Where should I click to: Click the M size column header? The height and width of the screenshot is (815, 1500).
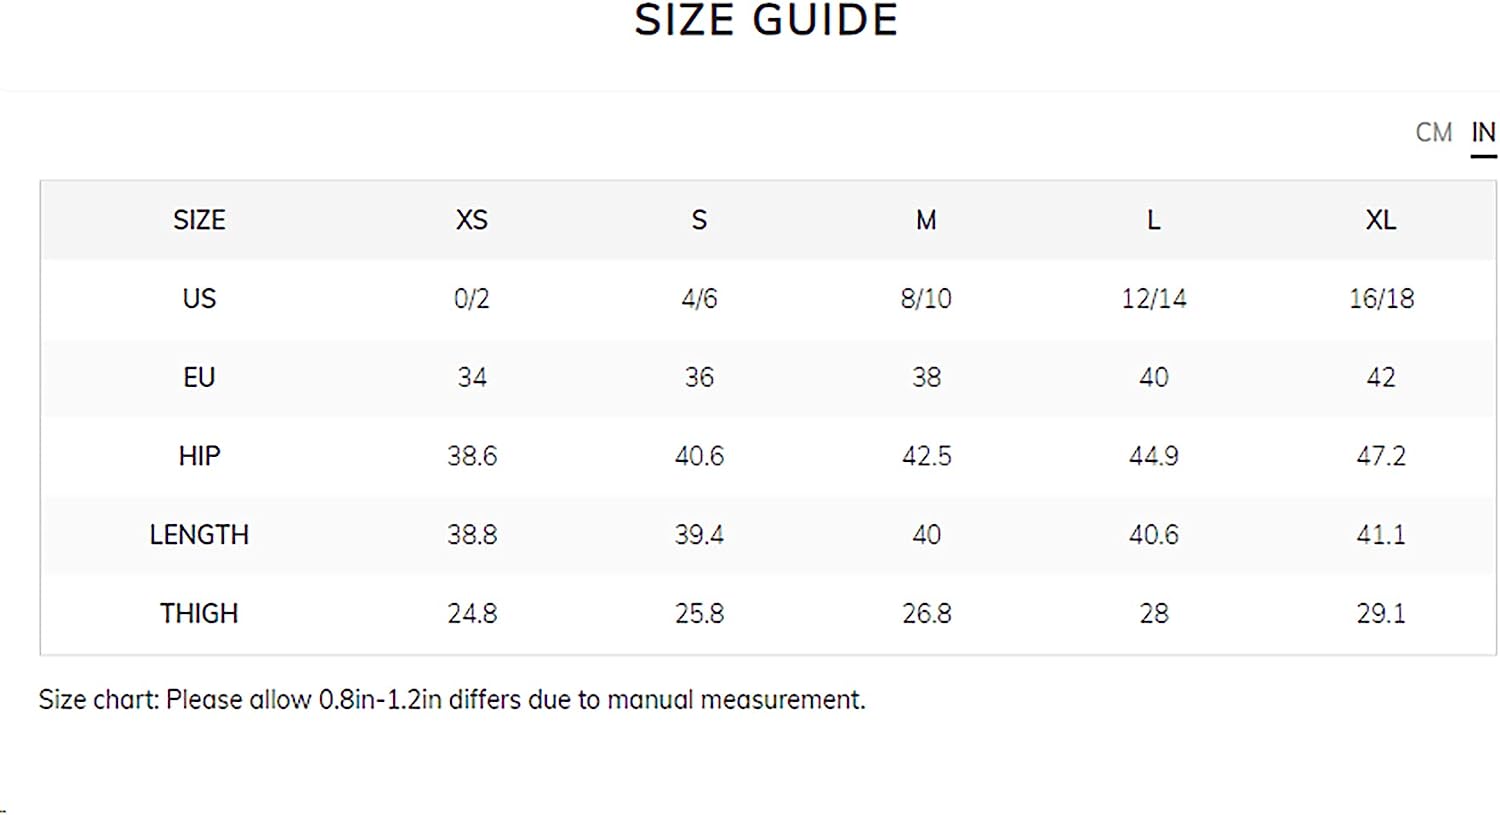926,220
